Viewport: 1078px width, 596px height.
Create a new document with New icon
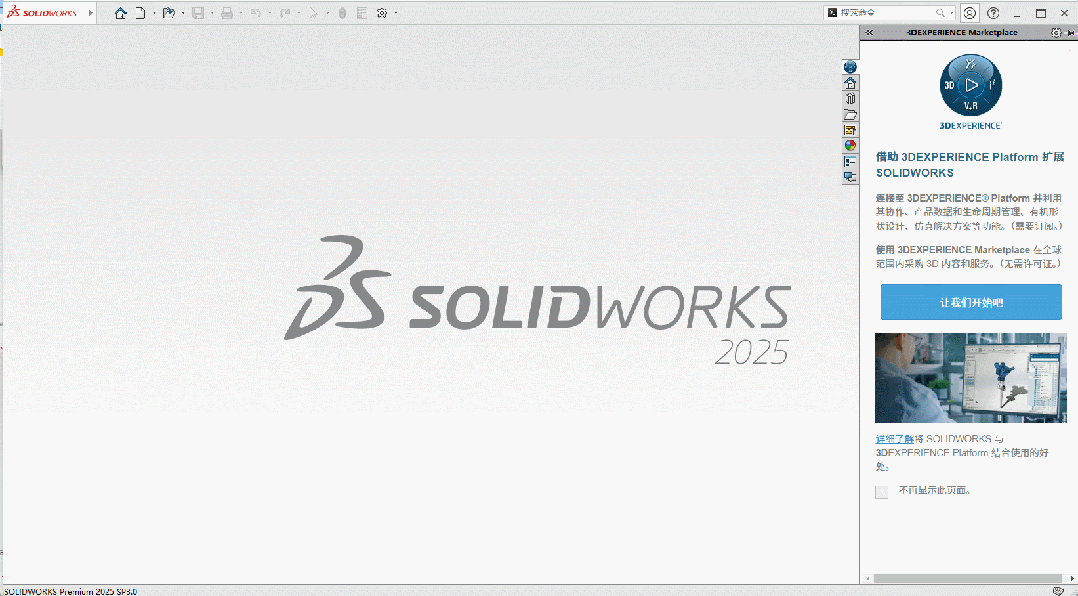coord(140,12)
